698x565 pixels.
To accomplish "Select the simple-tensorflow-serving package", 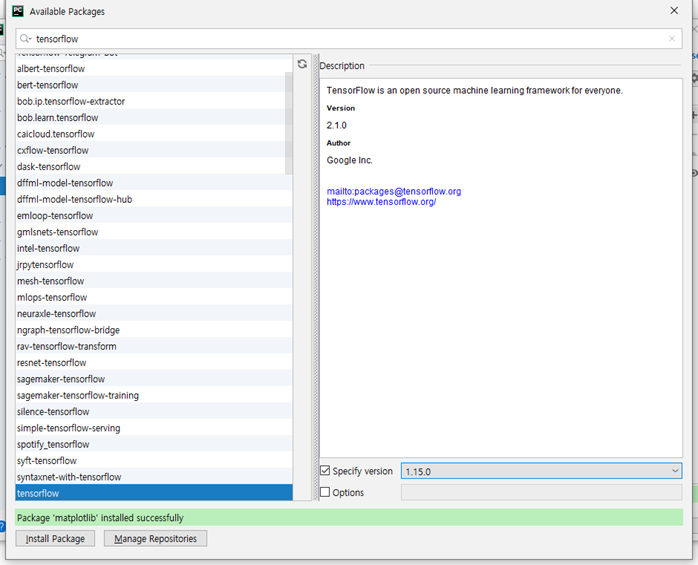I will point(154,428).
